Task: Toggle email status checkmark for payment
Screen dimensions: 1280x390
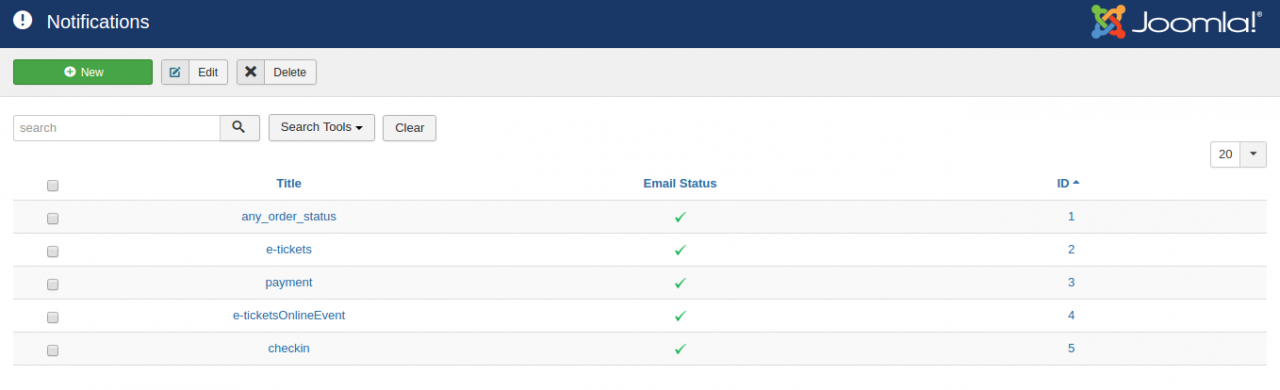Action: coord(680,283)
